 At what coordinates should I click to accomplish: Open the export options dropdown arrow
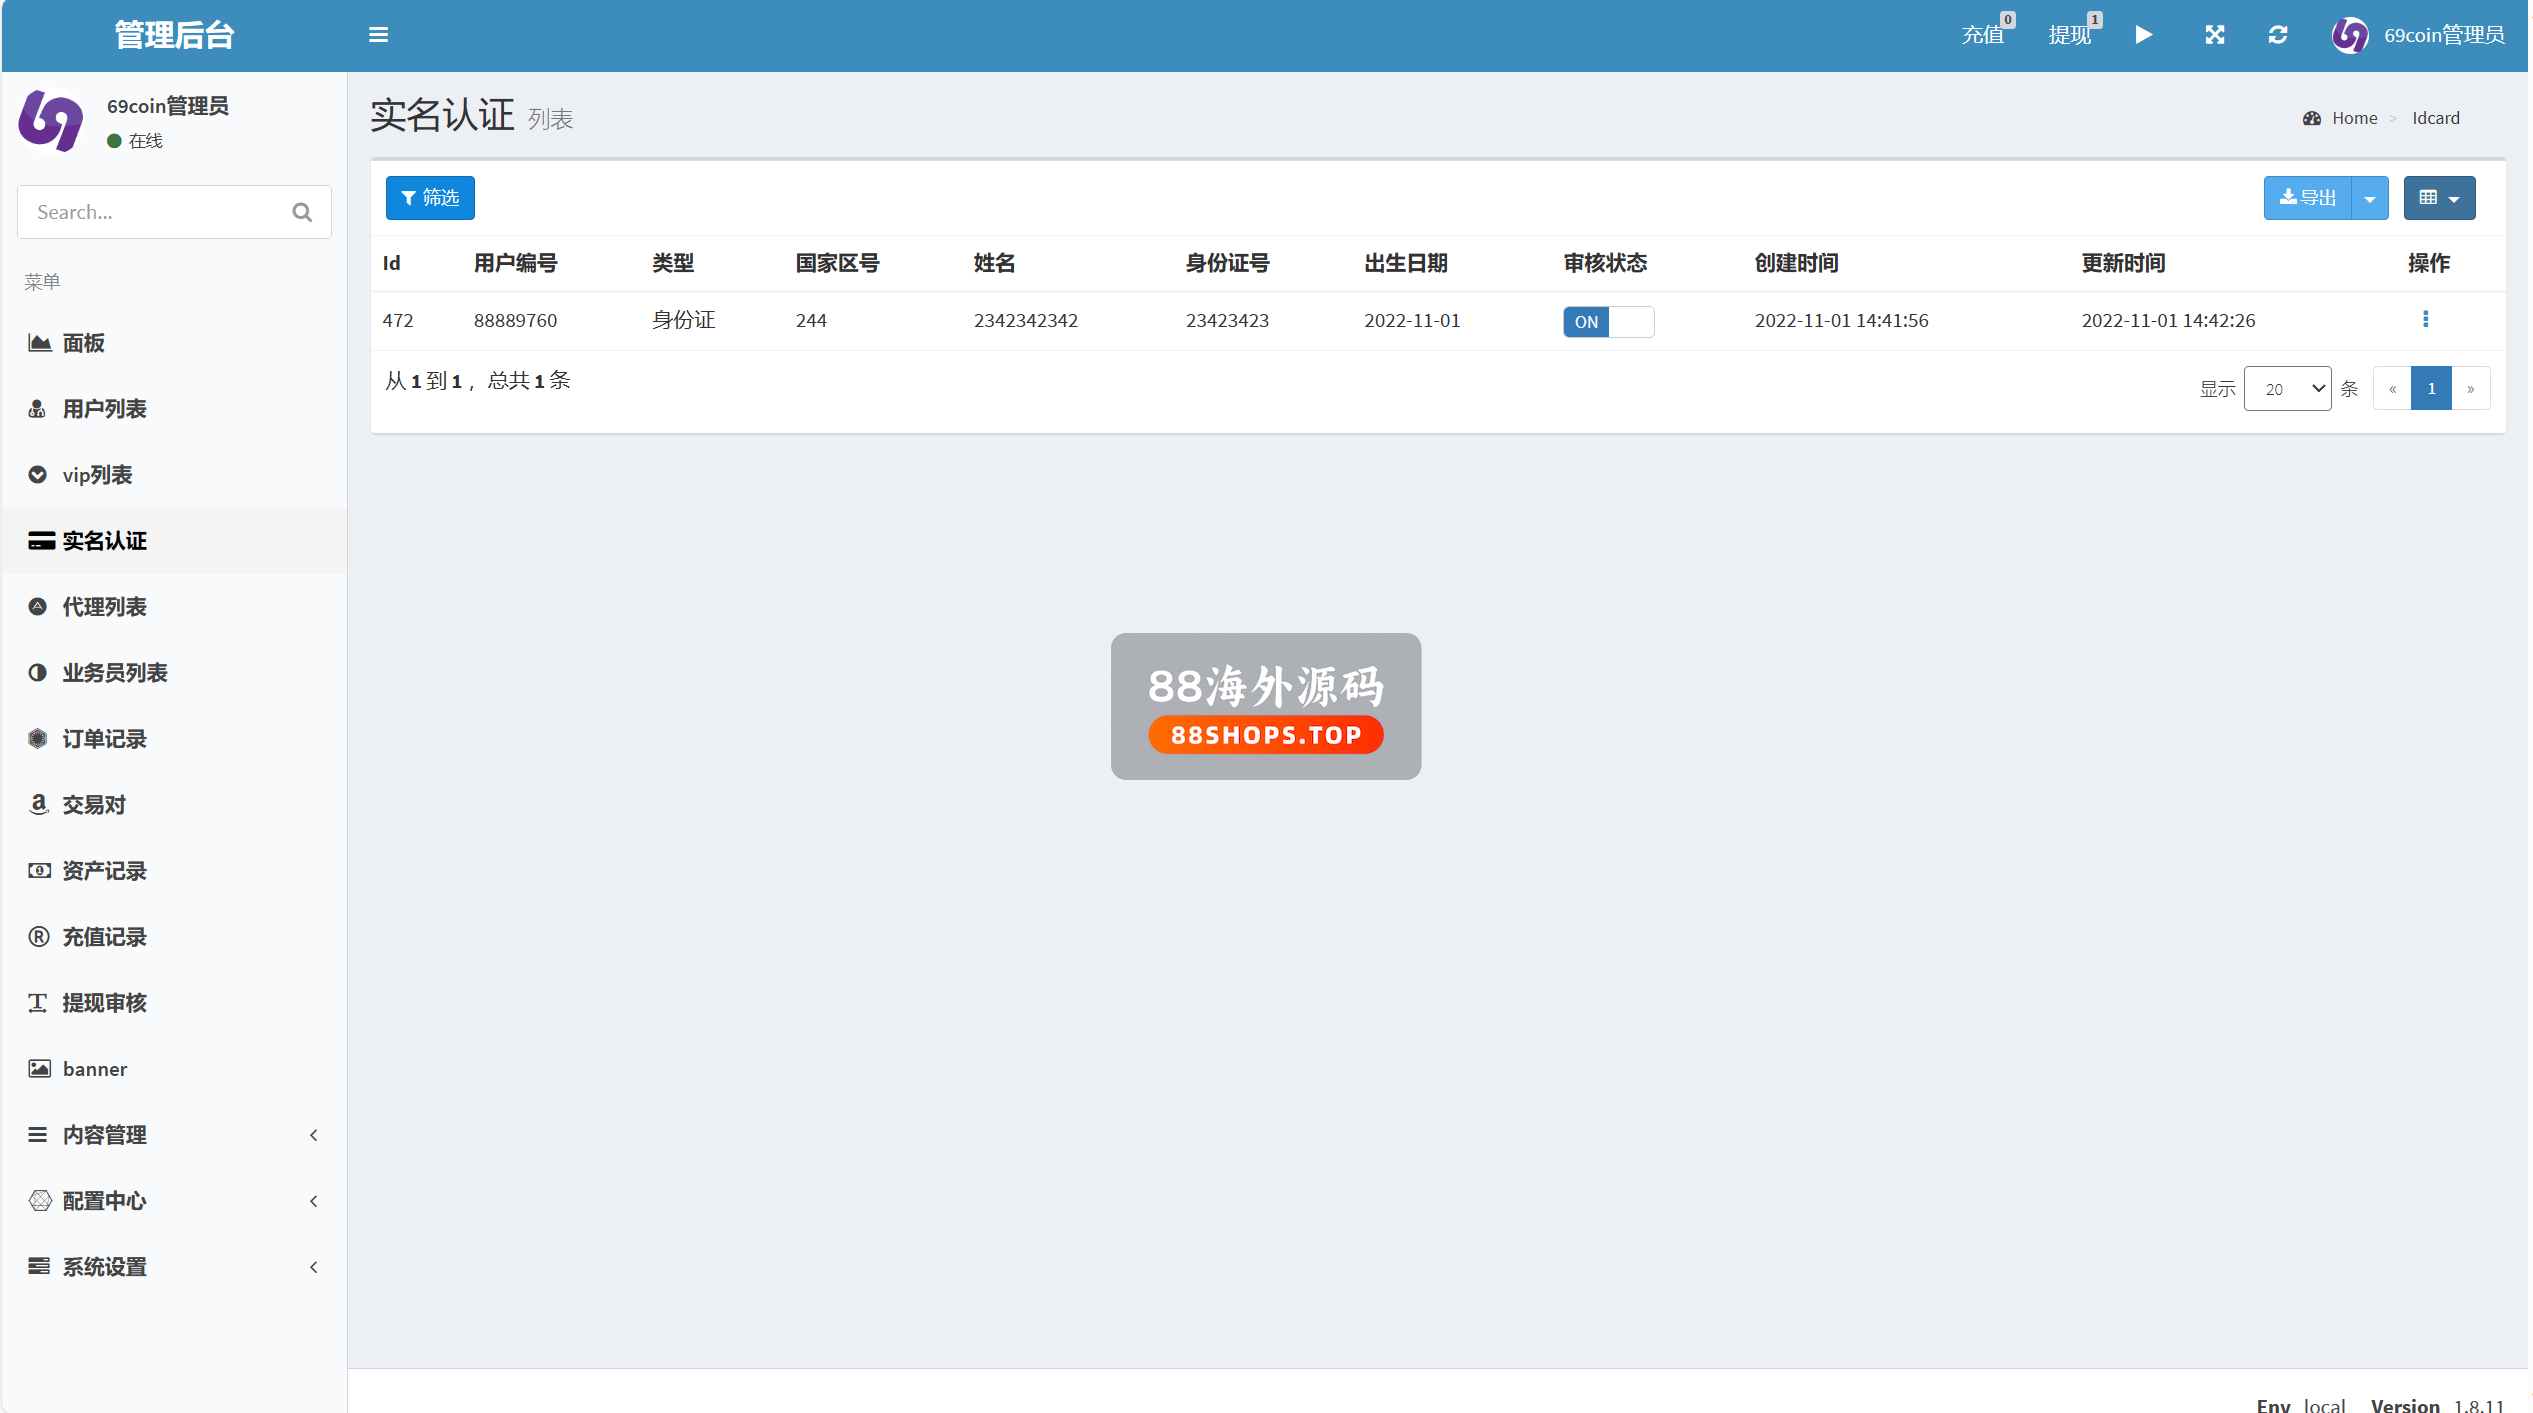(2370, 198)
